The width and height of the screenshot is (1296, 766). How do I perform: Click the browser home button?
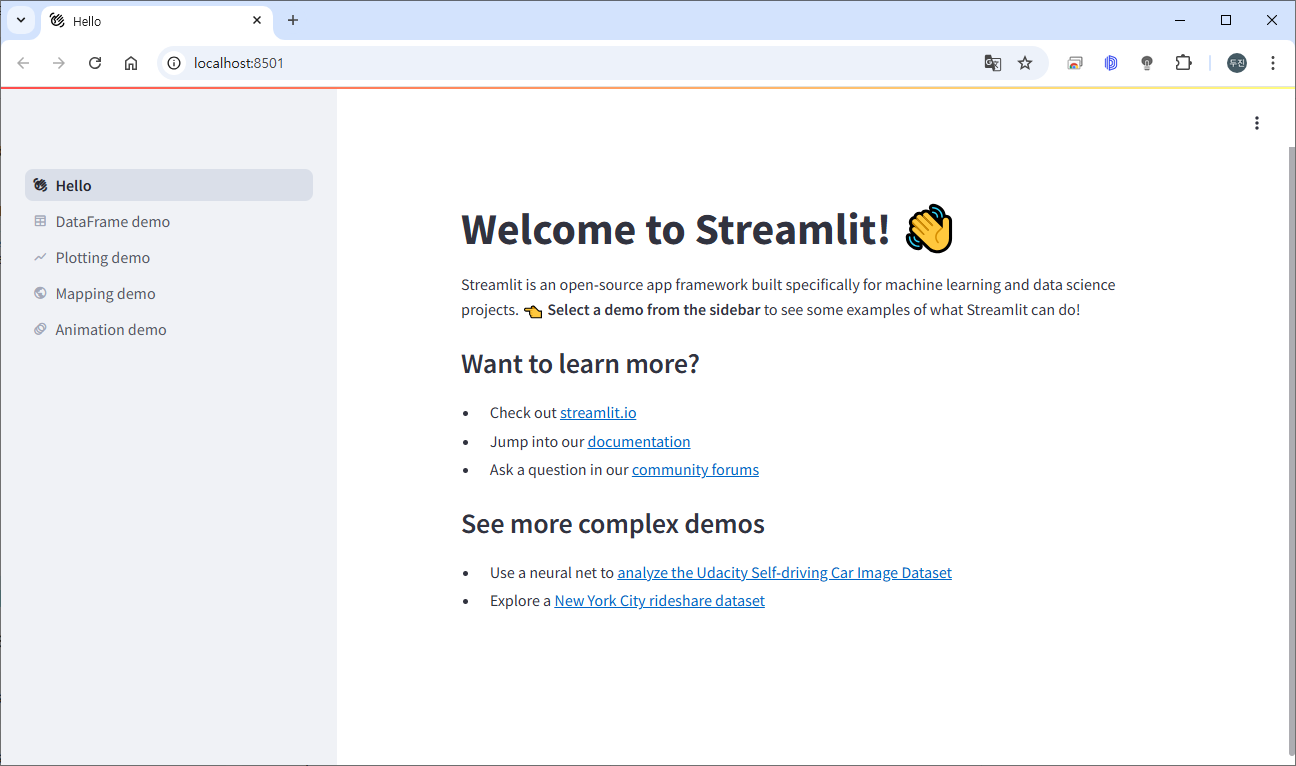[131, 63]
